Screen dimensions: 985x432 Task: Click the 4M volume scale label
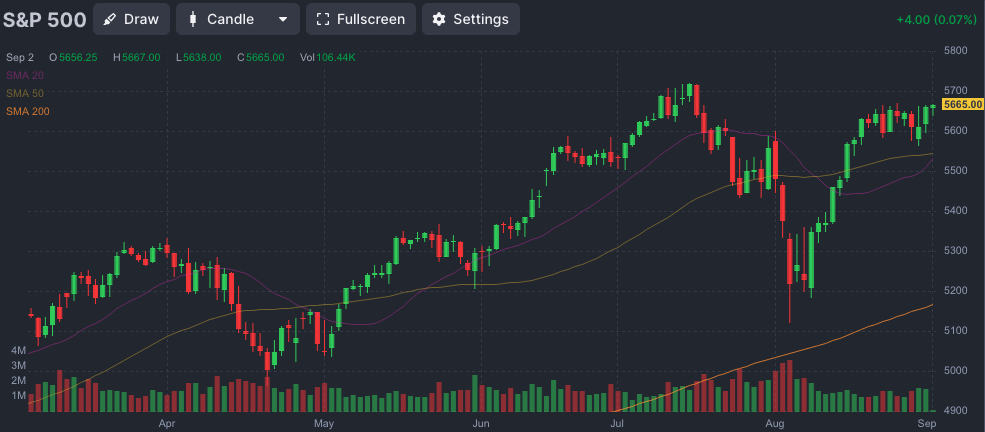coord(18,351)
